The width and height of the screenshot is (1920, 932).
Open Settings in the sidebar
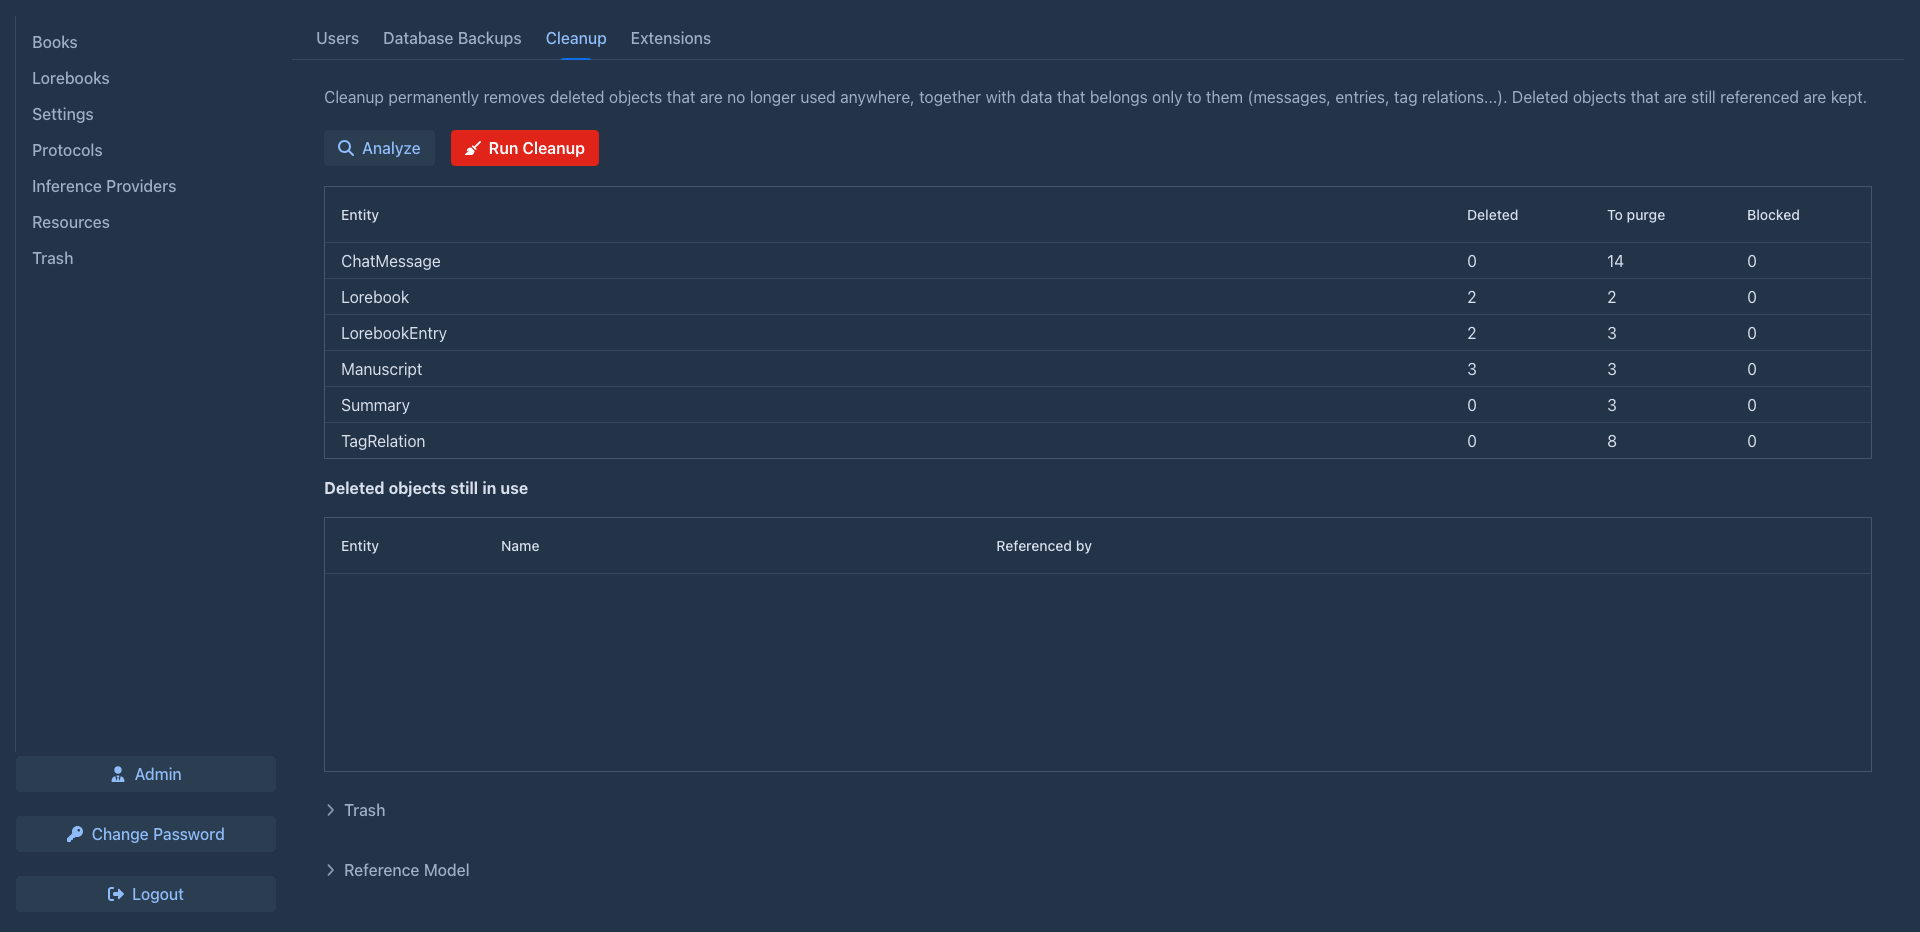coord(63,114)
